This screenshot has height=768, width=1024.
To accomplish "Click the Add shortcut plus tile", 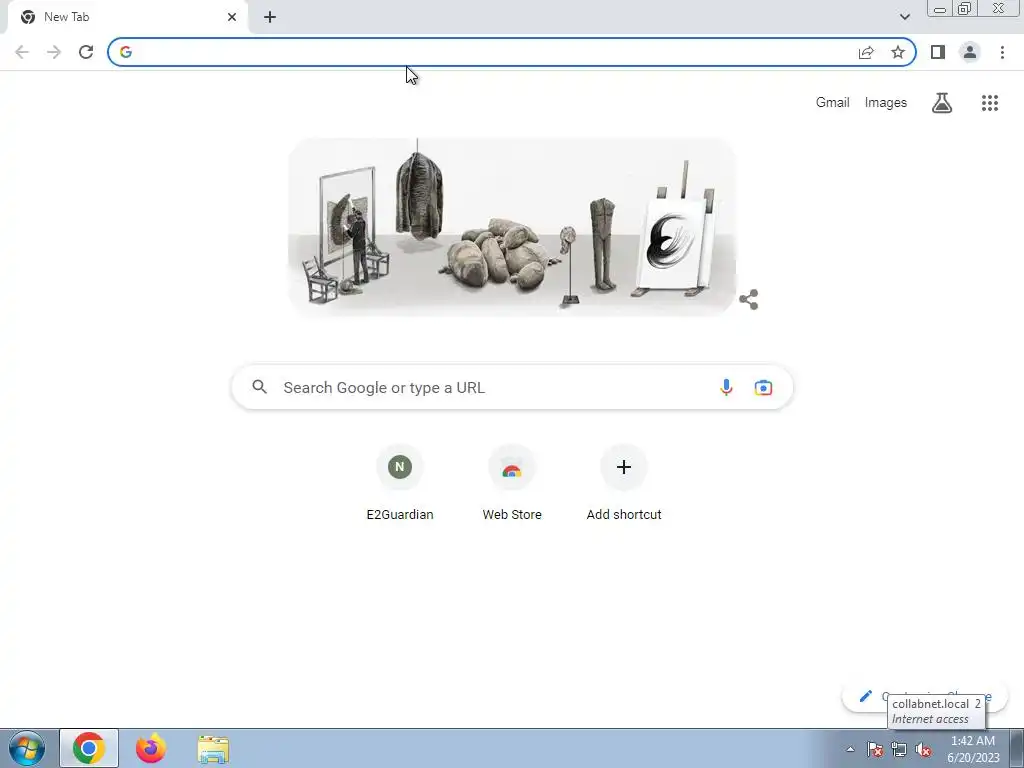I will (x=624, y=483).
